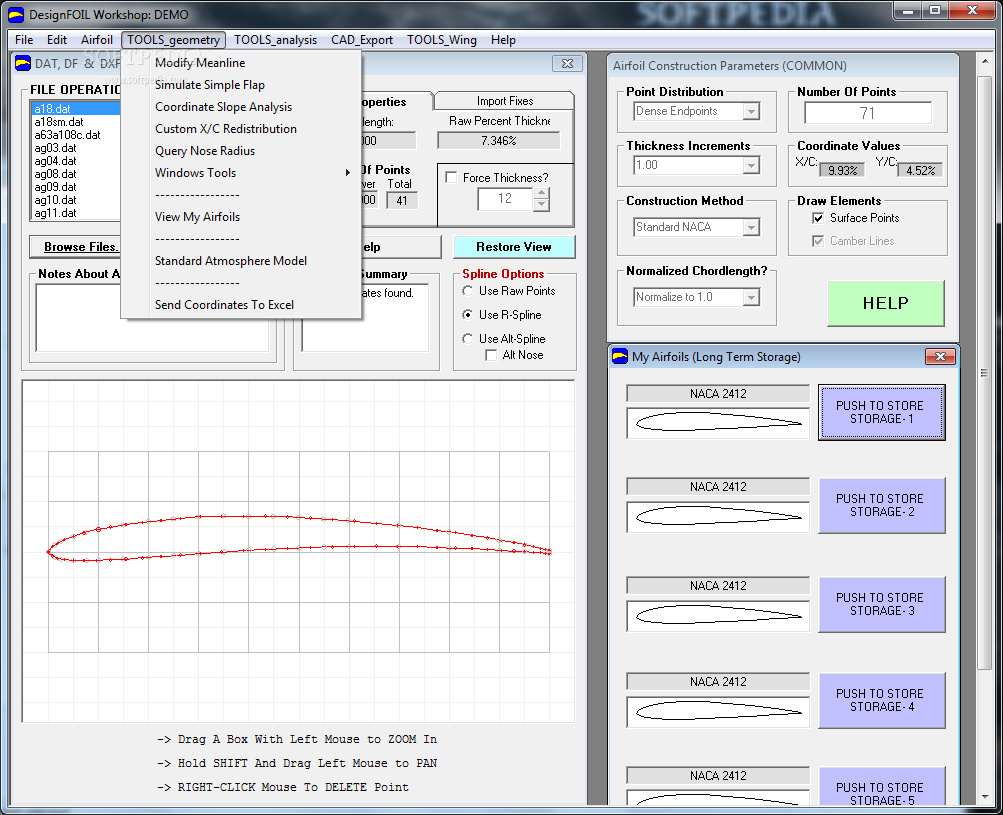The image size is (1003, 815).
Task: Click the Number Of Points field
Action: point(867,113)
